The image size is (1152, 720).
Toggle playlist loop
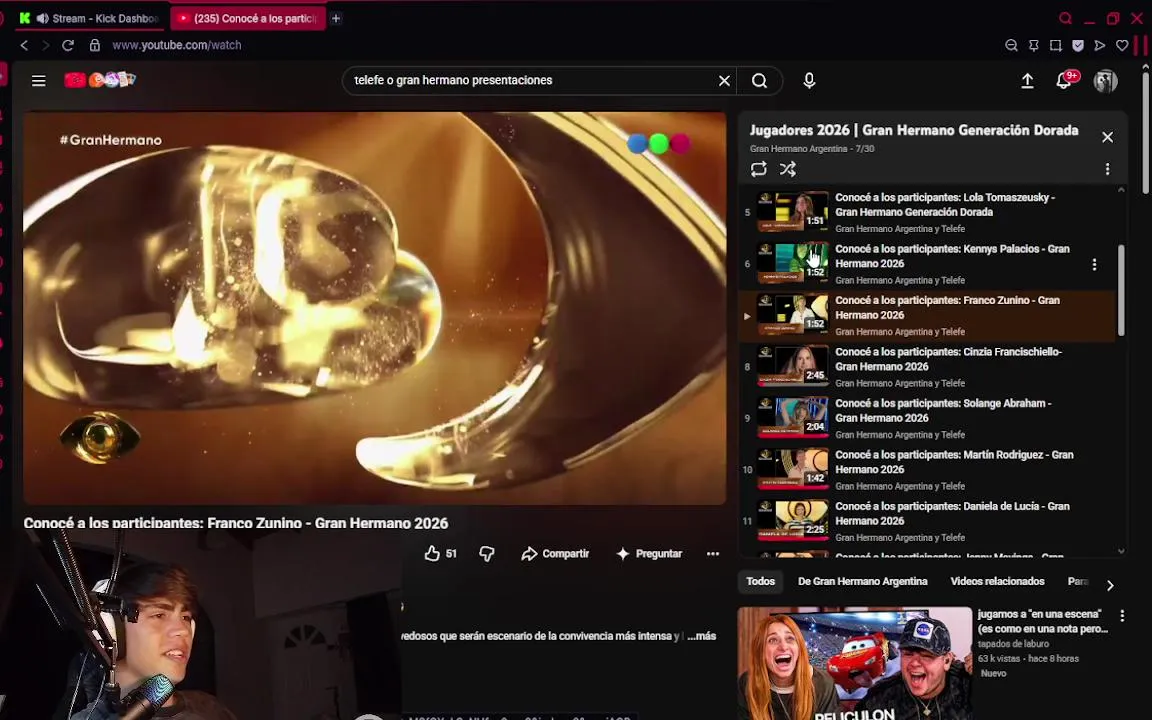tap(758, 169)
